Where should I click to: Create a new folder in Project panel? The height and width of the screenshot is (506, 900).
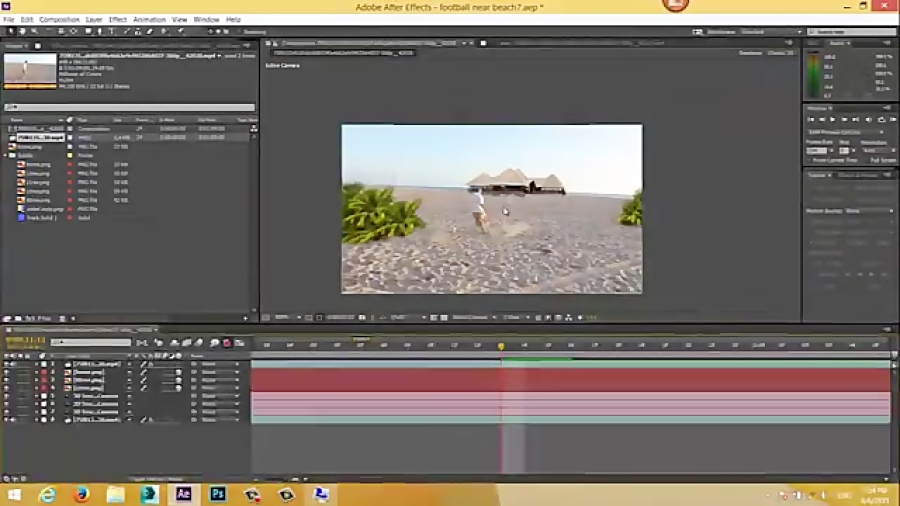click(18, 318)
